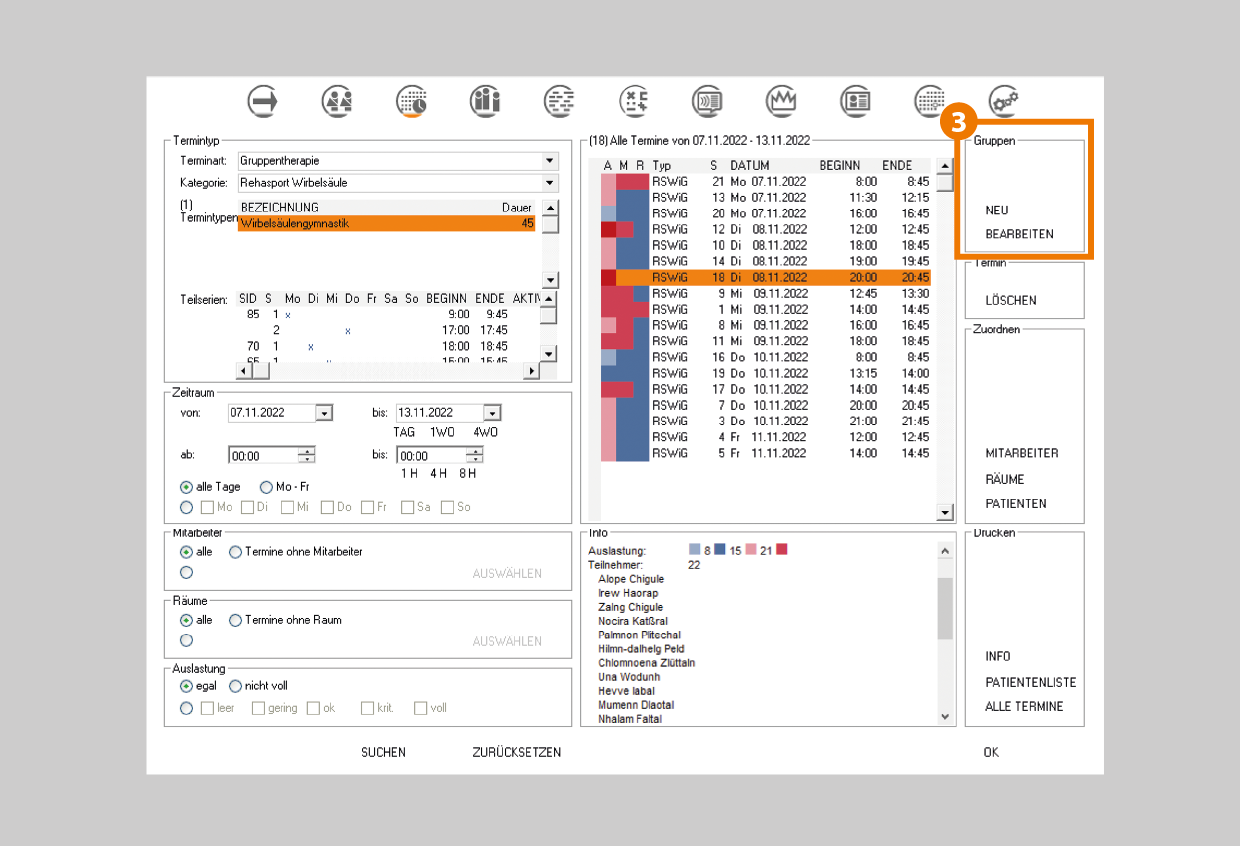This screenshot has height=846, width=1240.
Task: Open the calculator symbols icon in toolbar
Action: click(x=634, y=101)
